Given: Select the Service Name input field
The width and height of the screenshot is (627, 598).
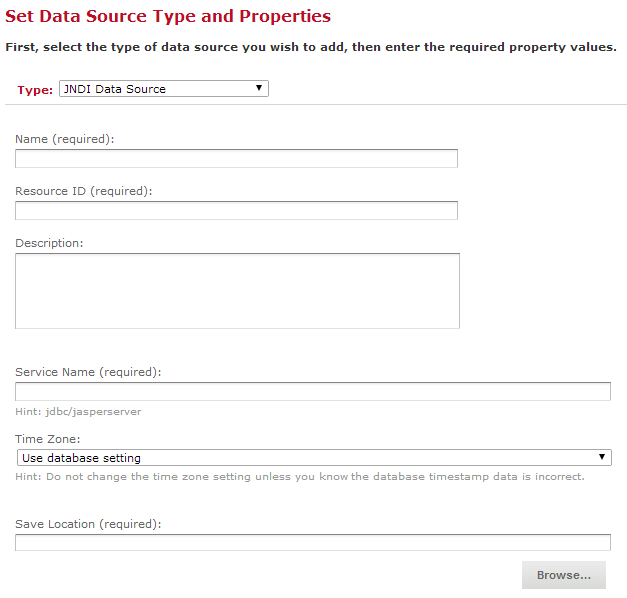Looking at the screenshot, I should pyautogui.click(x=312, y=391).
